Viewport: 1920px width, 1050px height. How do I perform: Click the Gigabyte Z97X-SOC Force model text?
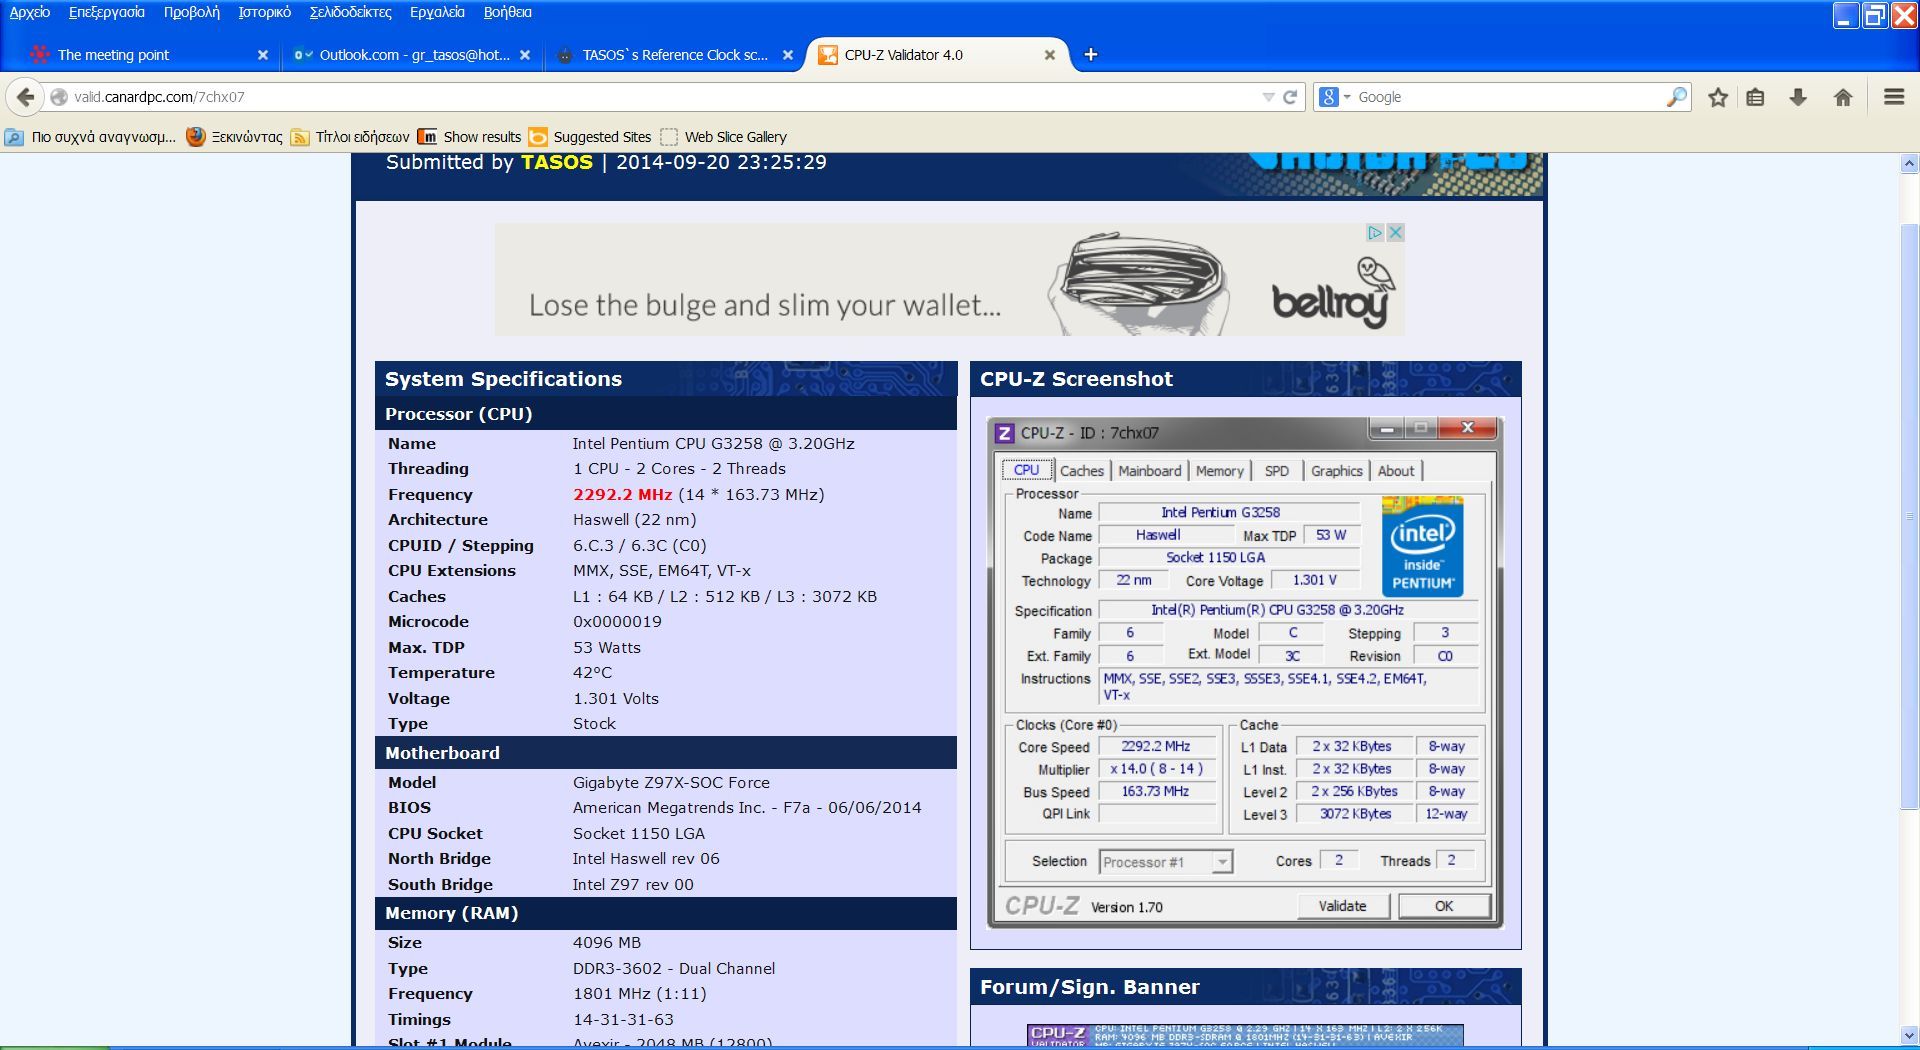(x=671, y=783)
